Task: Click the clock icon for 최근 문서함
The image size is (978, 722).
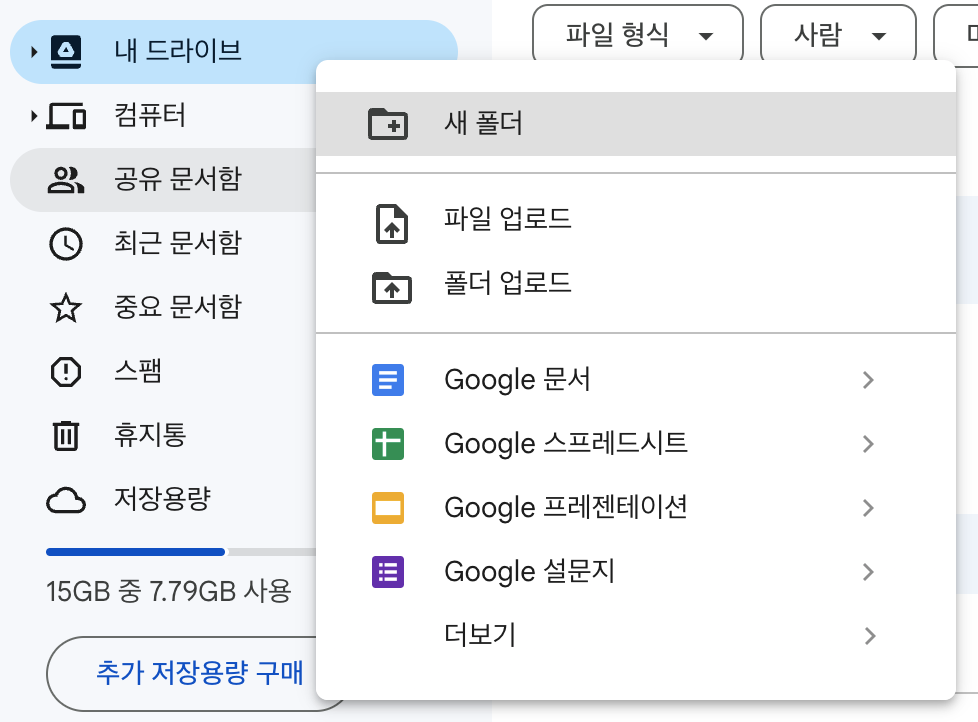Action: tap(65, 244)
